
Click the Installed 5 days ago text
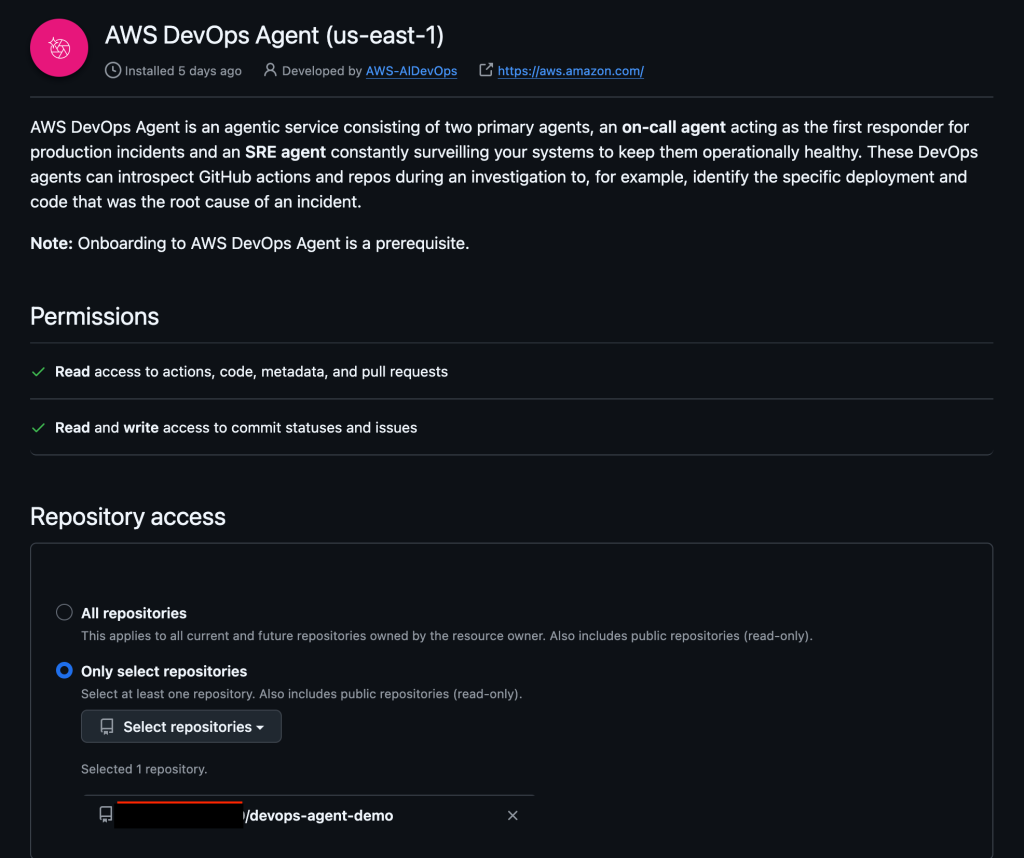183,71
